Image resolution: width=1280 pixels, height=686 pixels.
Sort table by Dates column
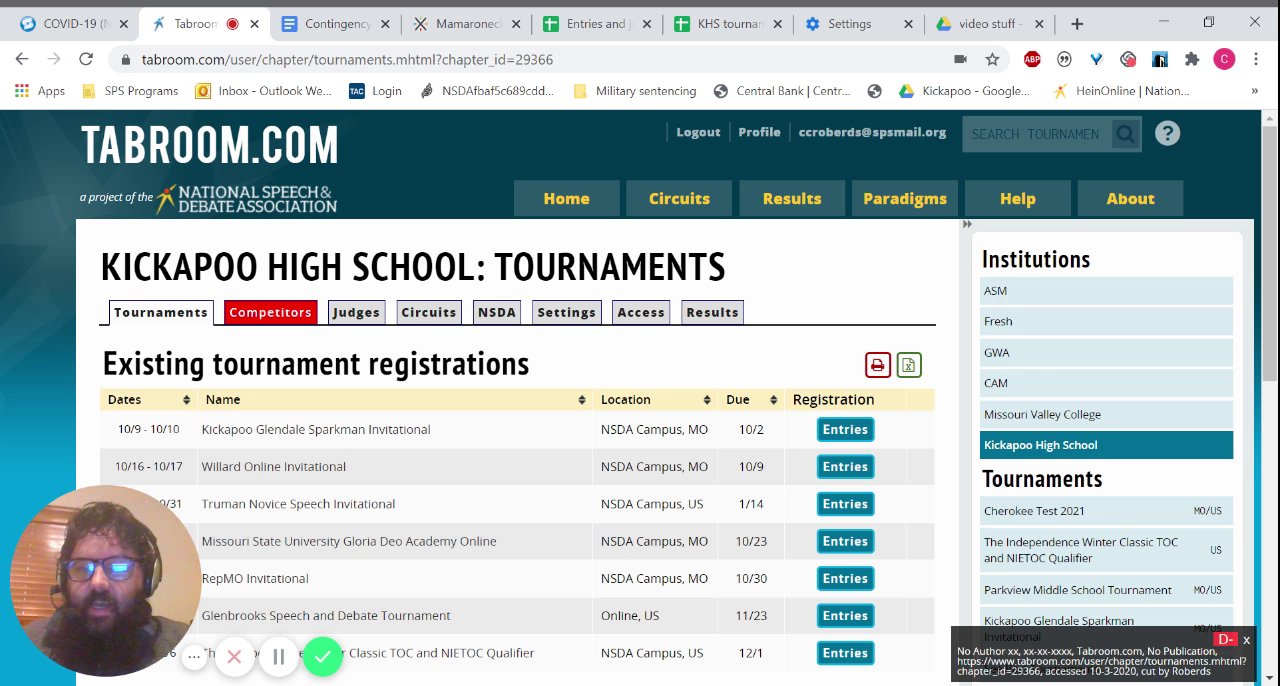click(x=149, y=400)
